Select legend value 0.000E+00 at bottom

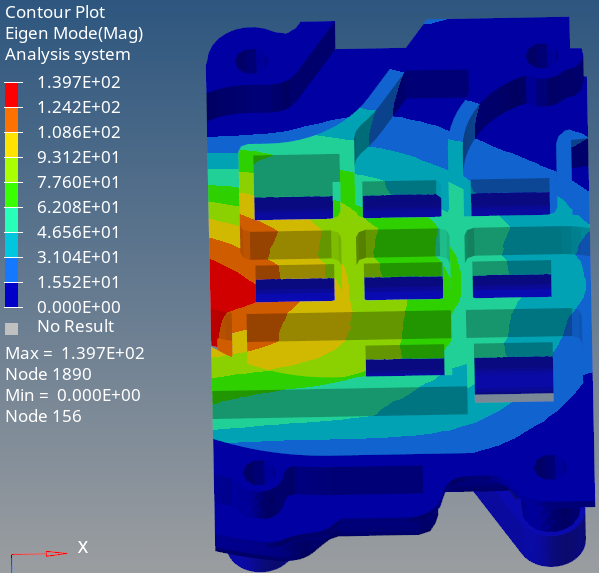(79, 307)
